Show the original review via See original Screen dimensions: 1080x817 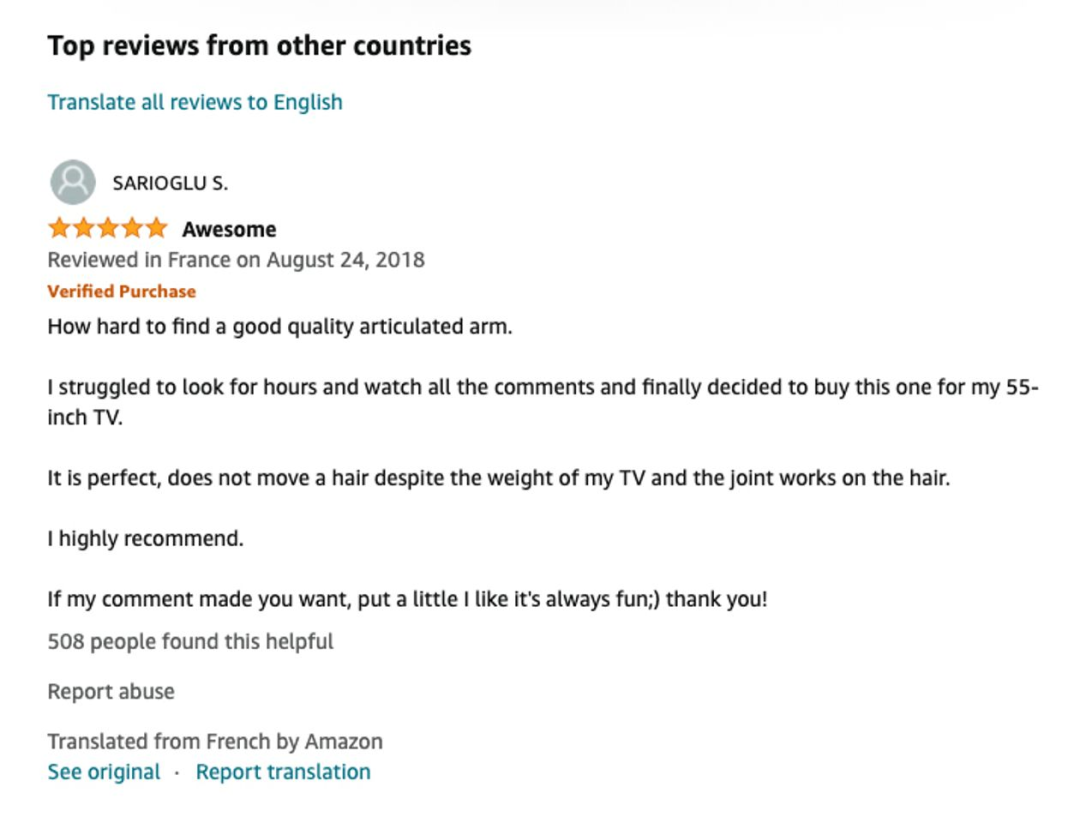pos(104,772)
